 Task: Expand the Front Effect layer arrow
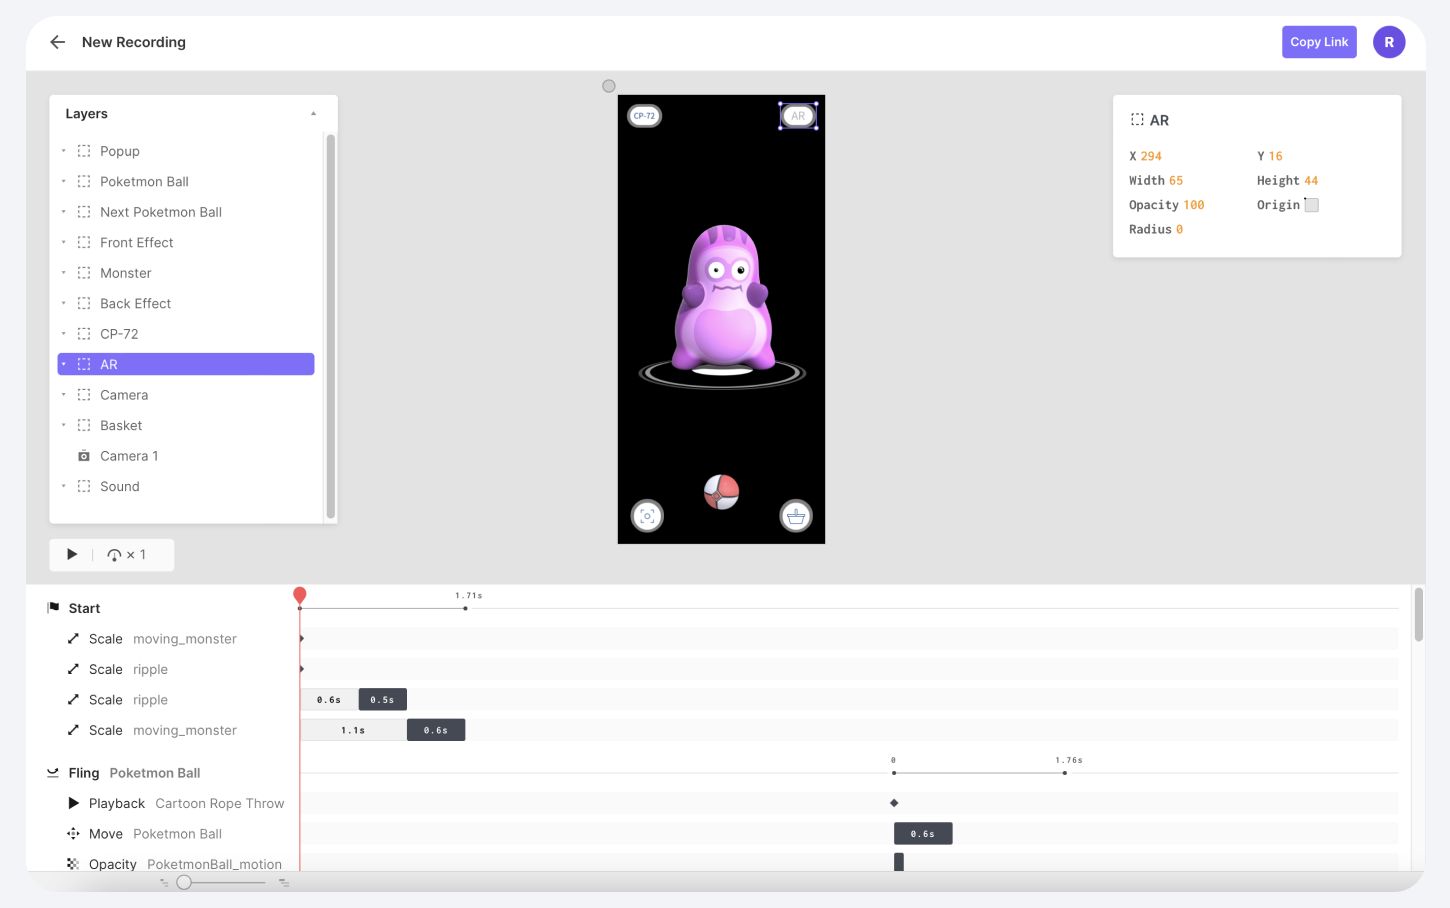[64, 243]
